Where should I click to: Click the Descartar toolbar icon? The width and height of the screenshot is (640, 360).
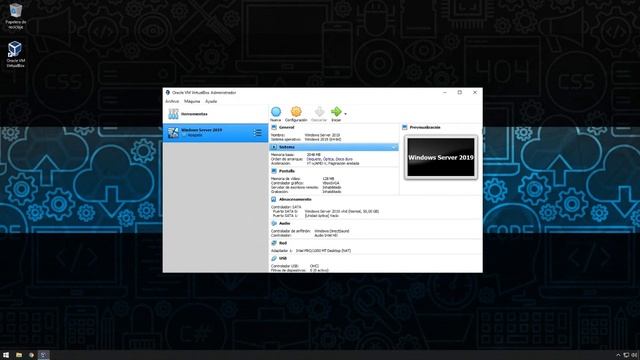[x=319, y=112]
